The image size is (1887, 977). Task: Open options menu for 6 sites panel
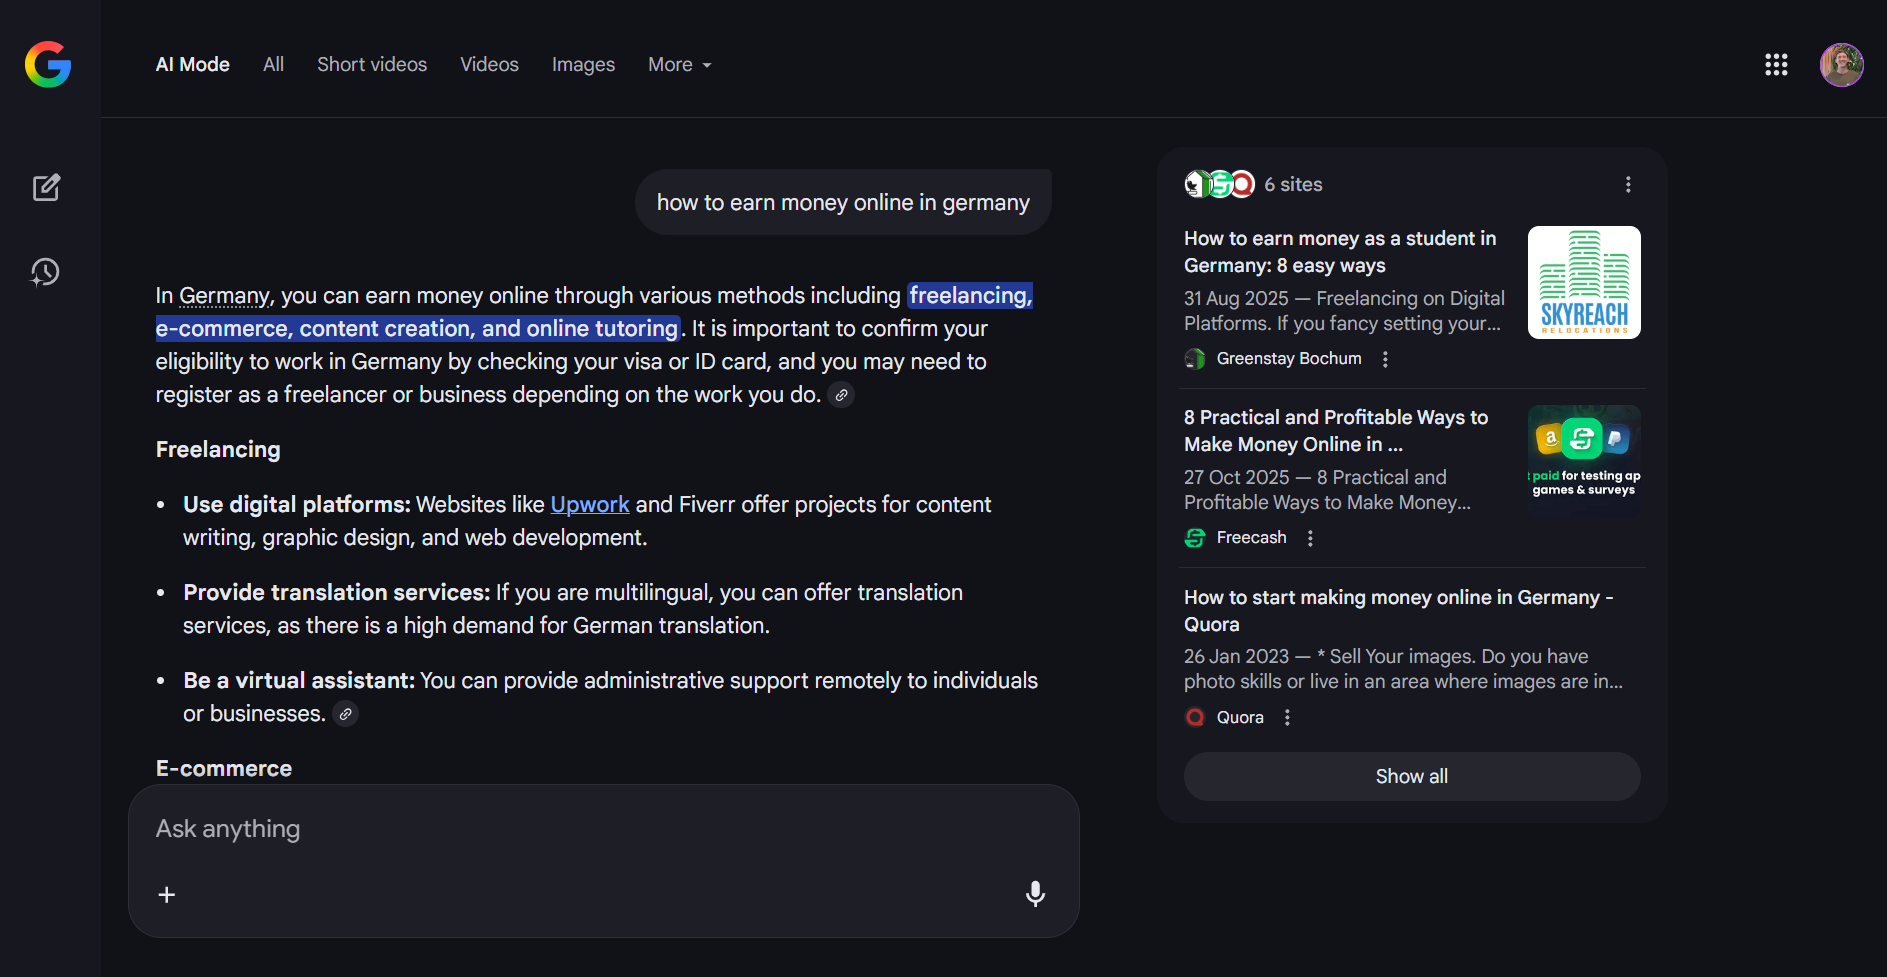point(1628,185)
